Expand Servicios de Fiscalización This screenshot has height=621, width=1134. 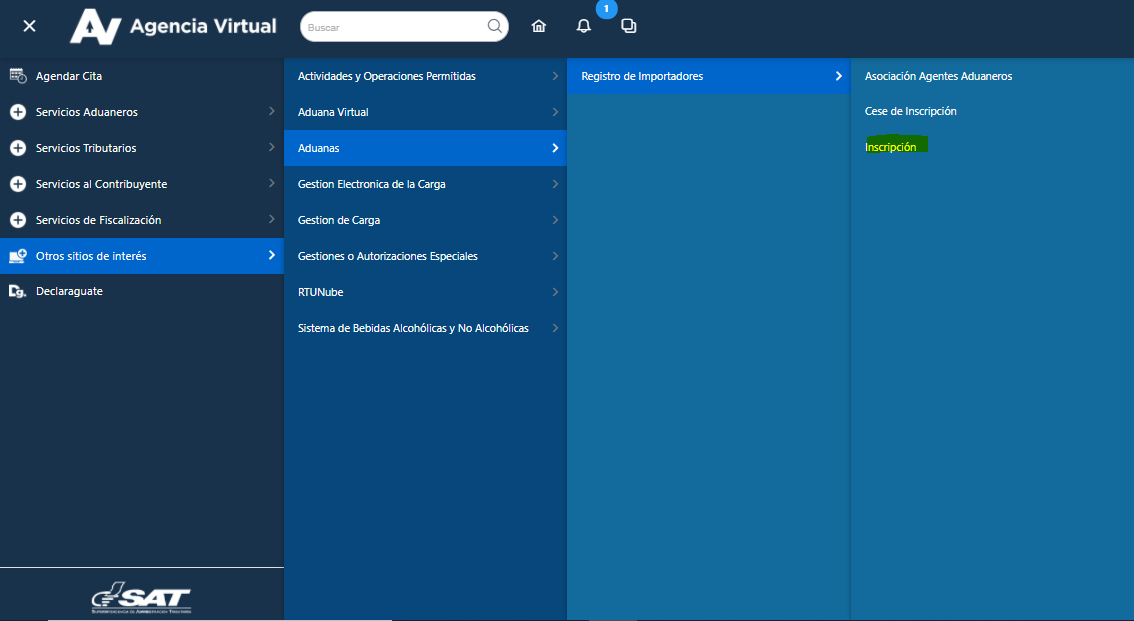[x=98, y=220]
